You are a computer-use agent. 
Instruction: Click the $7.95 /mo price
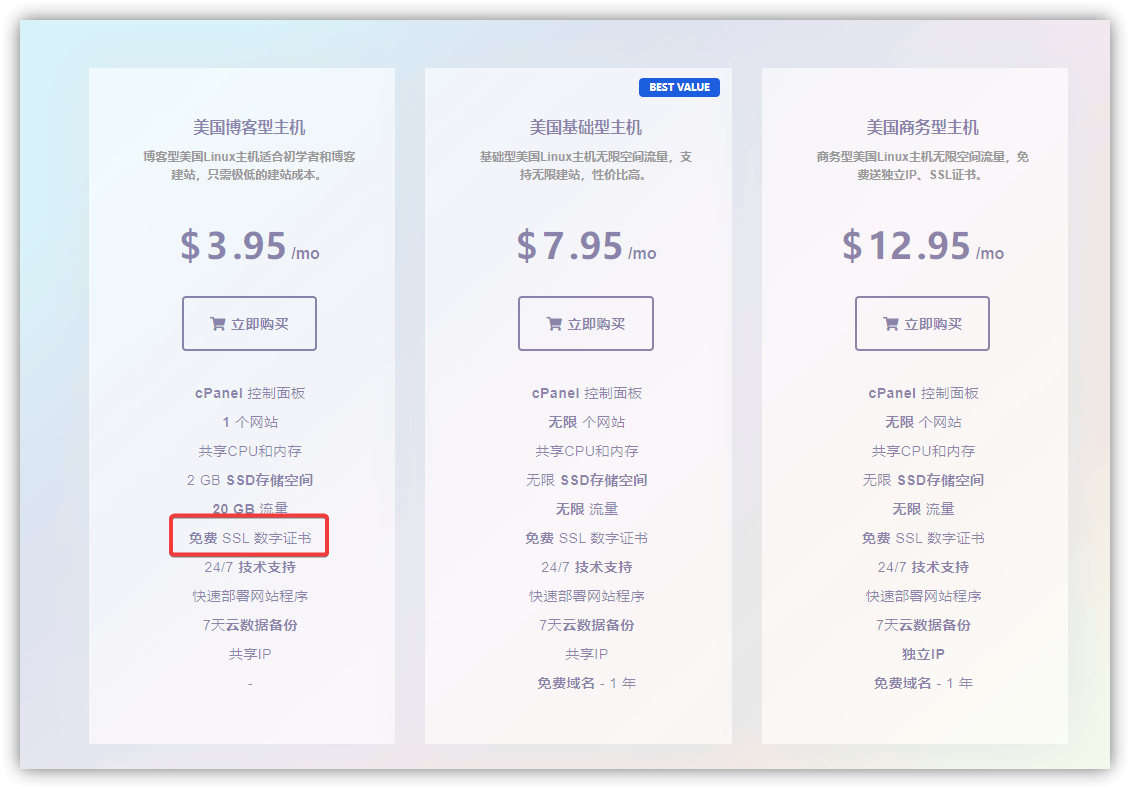coord(586,246)
